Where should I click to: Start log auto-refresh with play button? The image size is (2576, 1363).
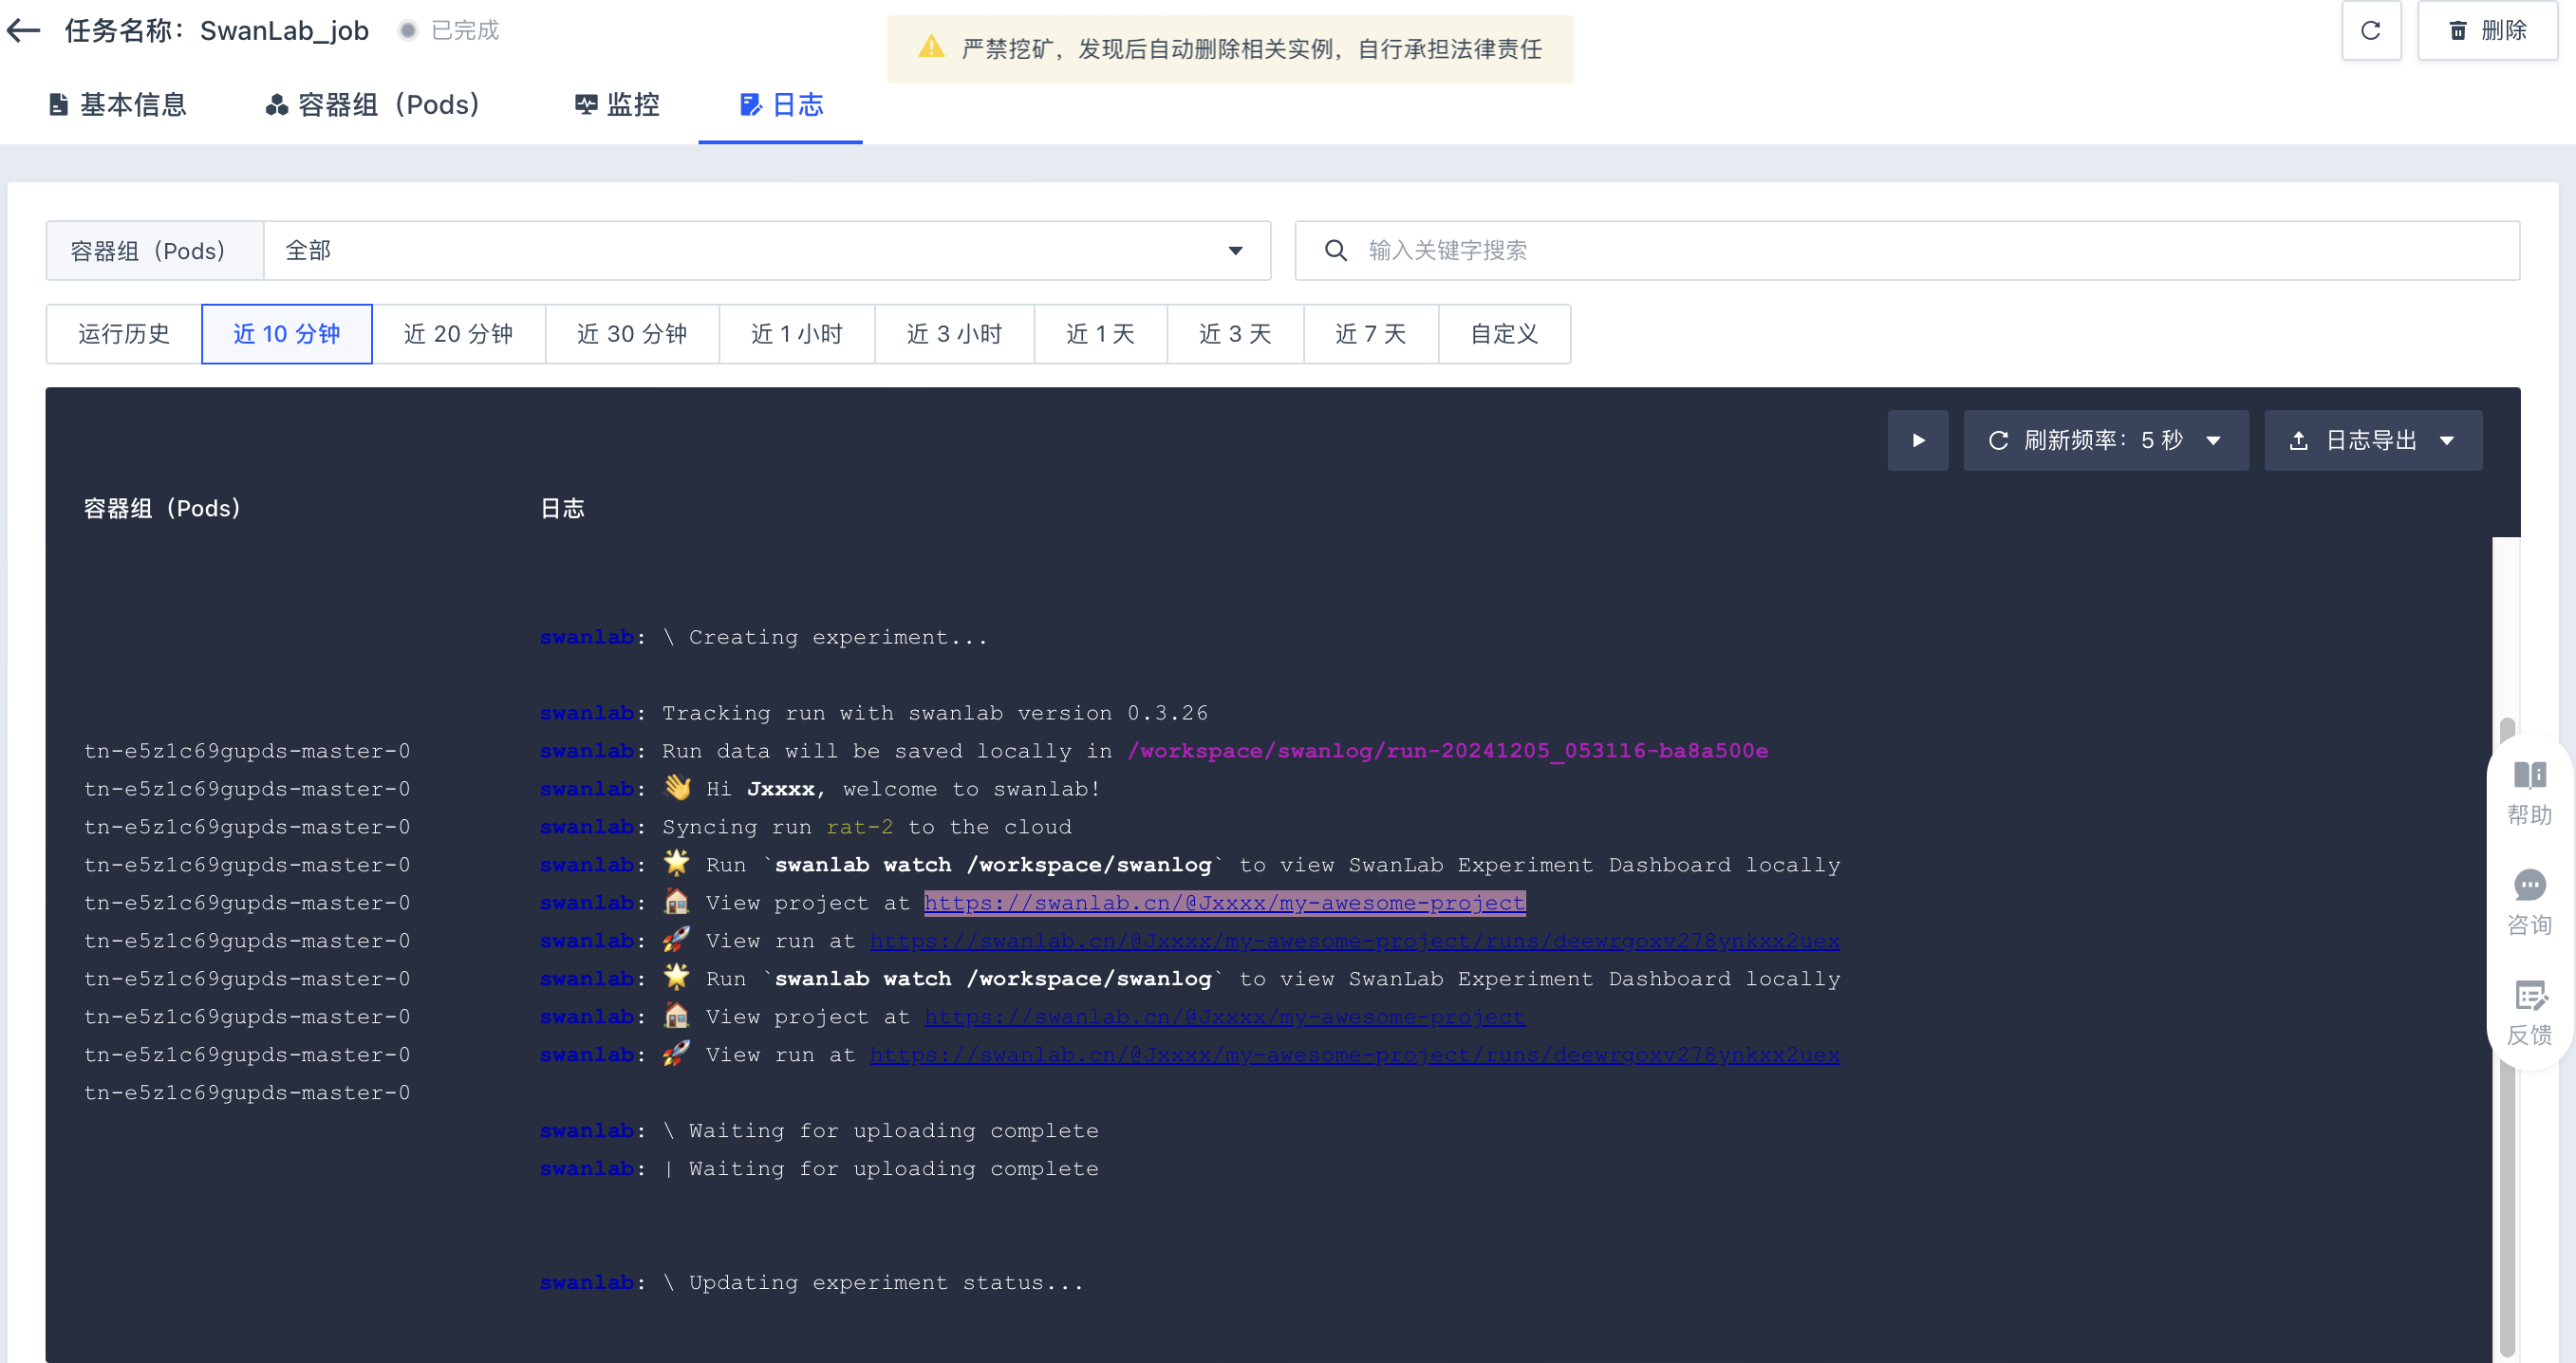pos(1918,441)
